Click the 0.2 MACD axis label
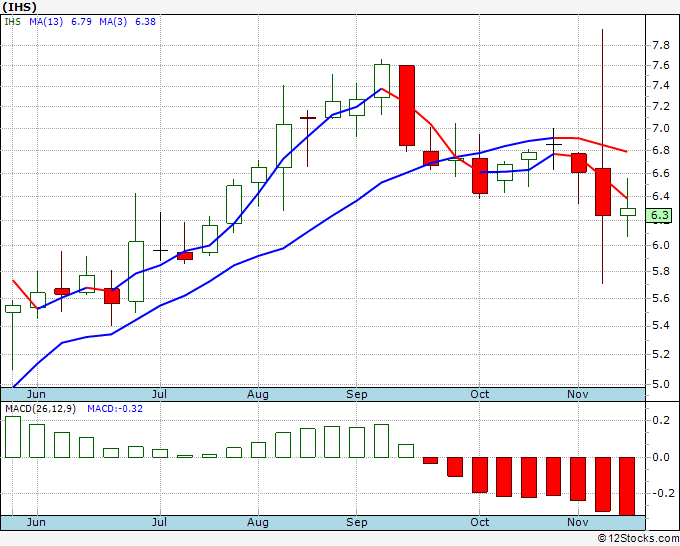The height and width of the screenshot is (546, 680). pyautogui.click(x=660, y=420)
